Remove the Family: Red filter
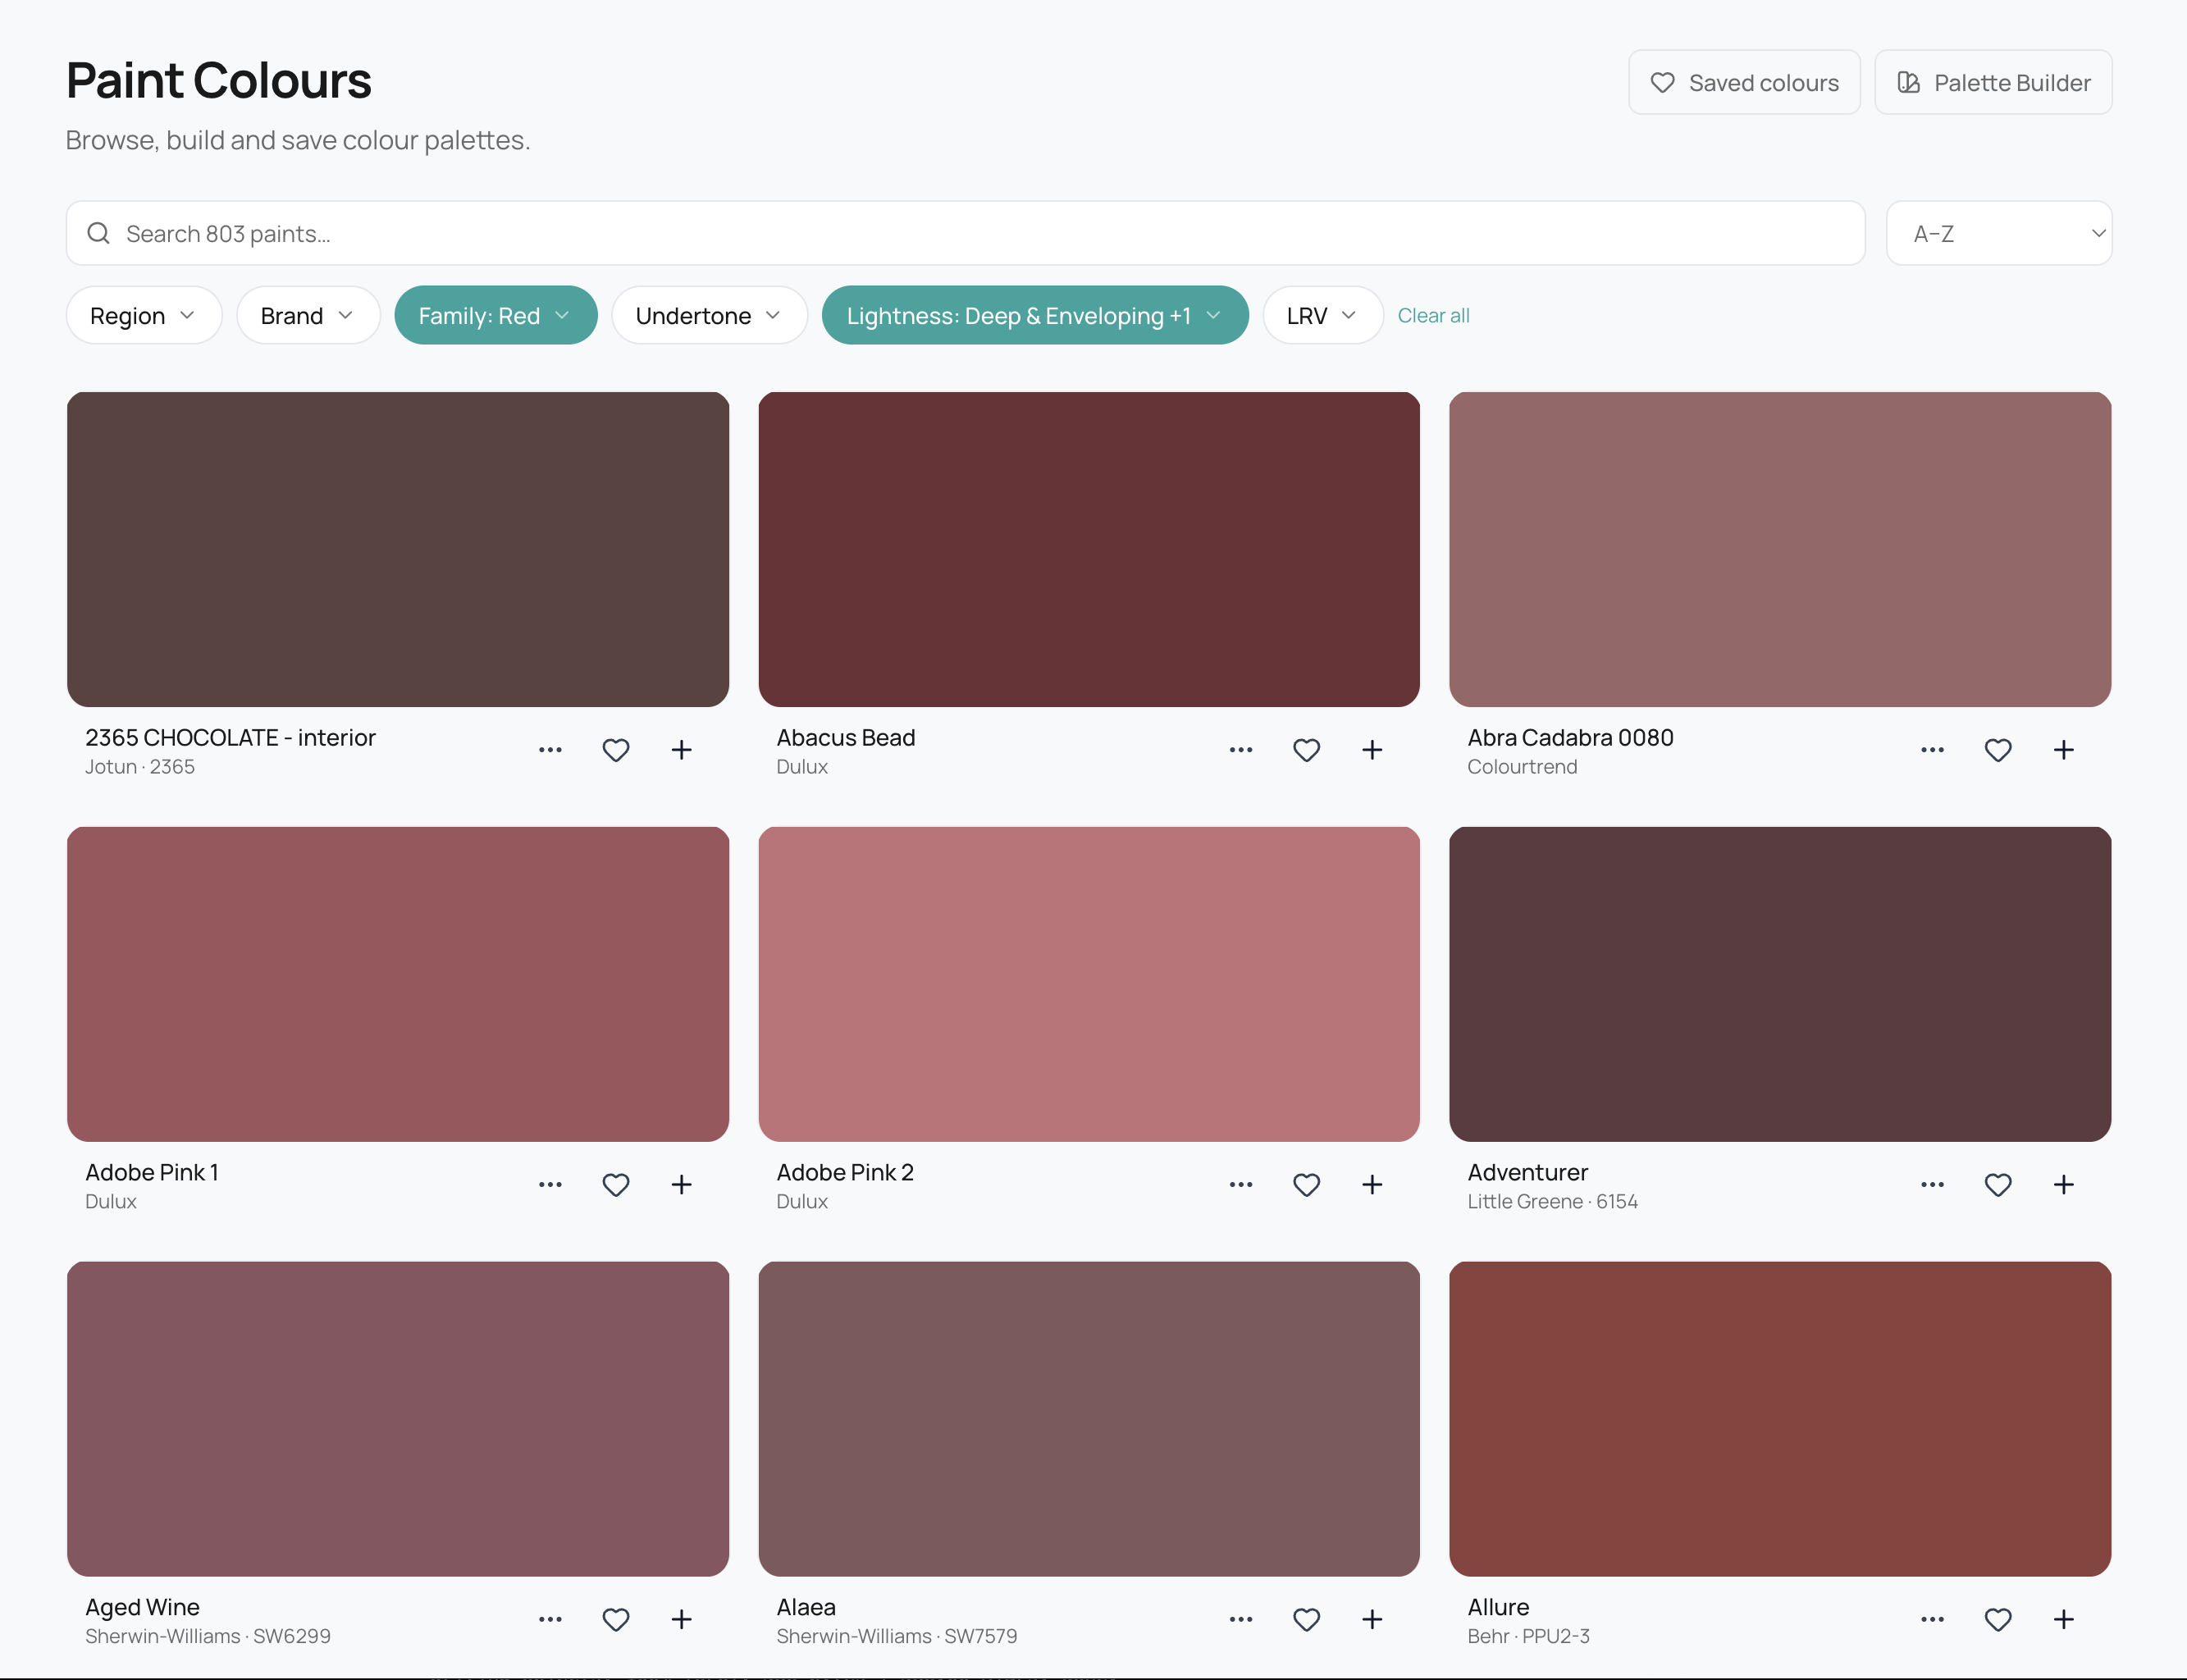Screen dimensions: 2187x1680 click(x=495, y=315)
